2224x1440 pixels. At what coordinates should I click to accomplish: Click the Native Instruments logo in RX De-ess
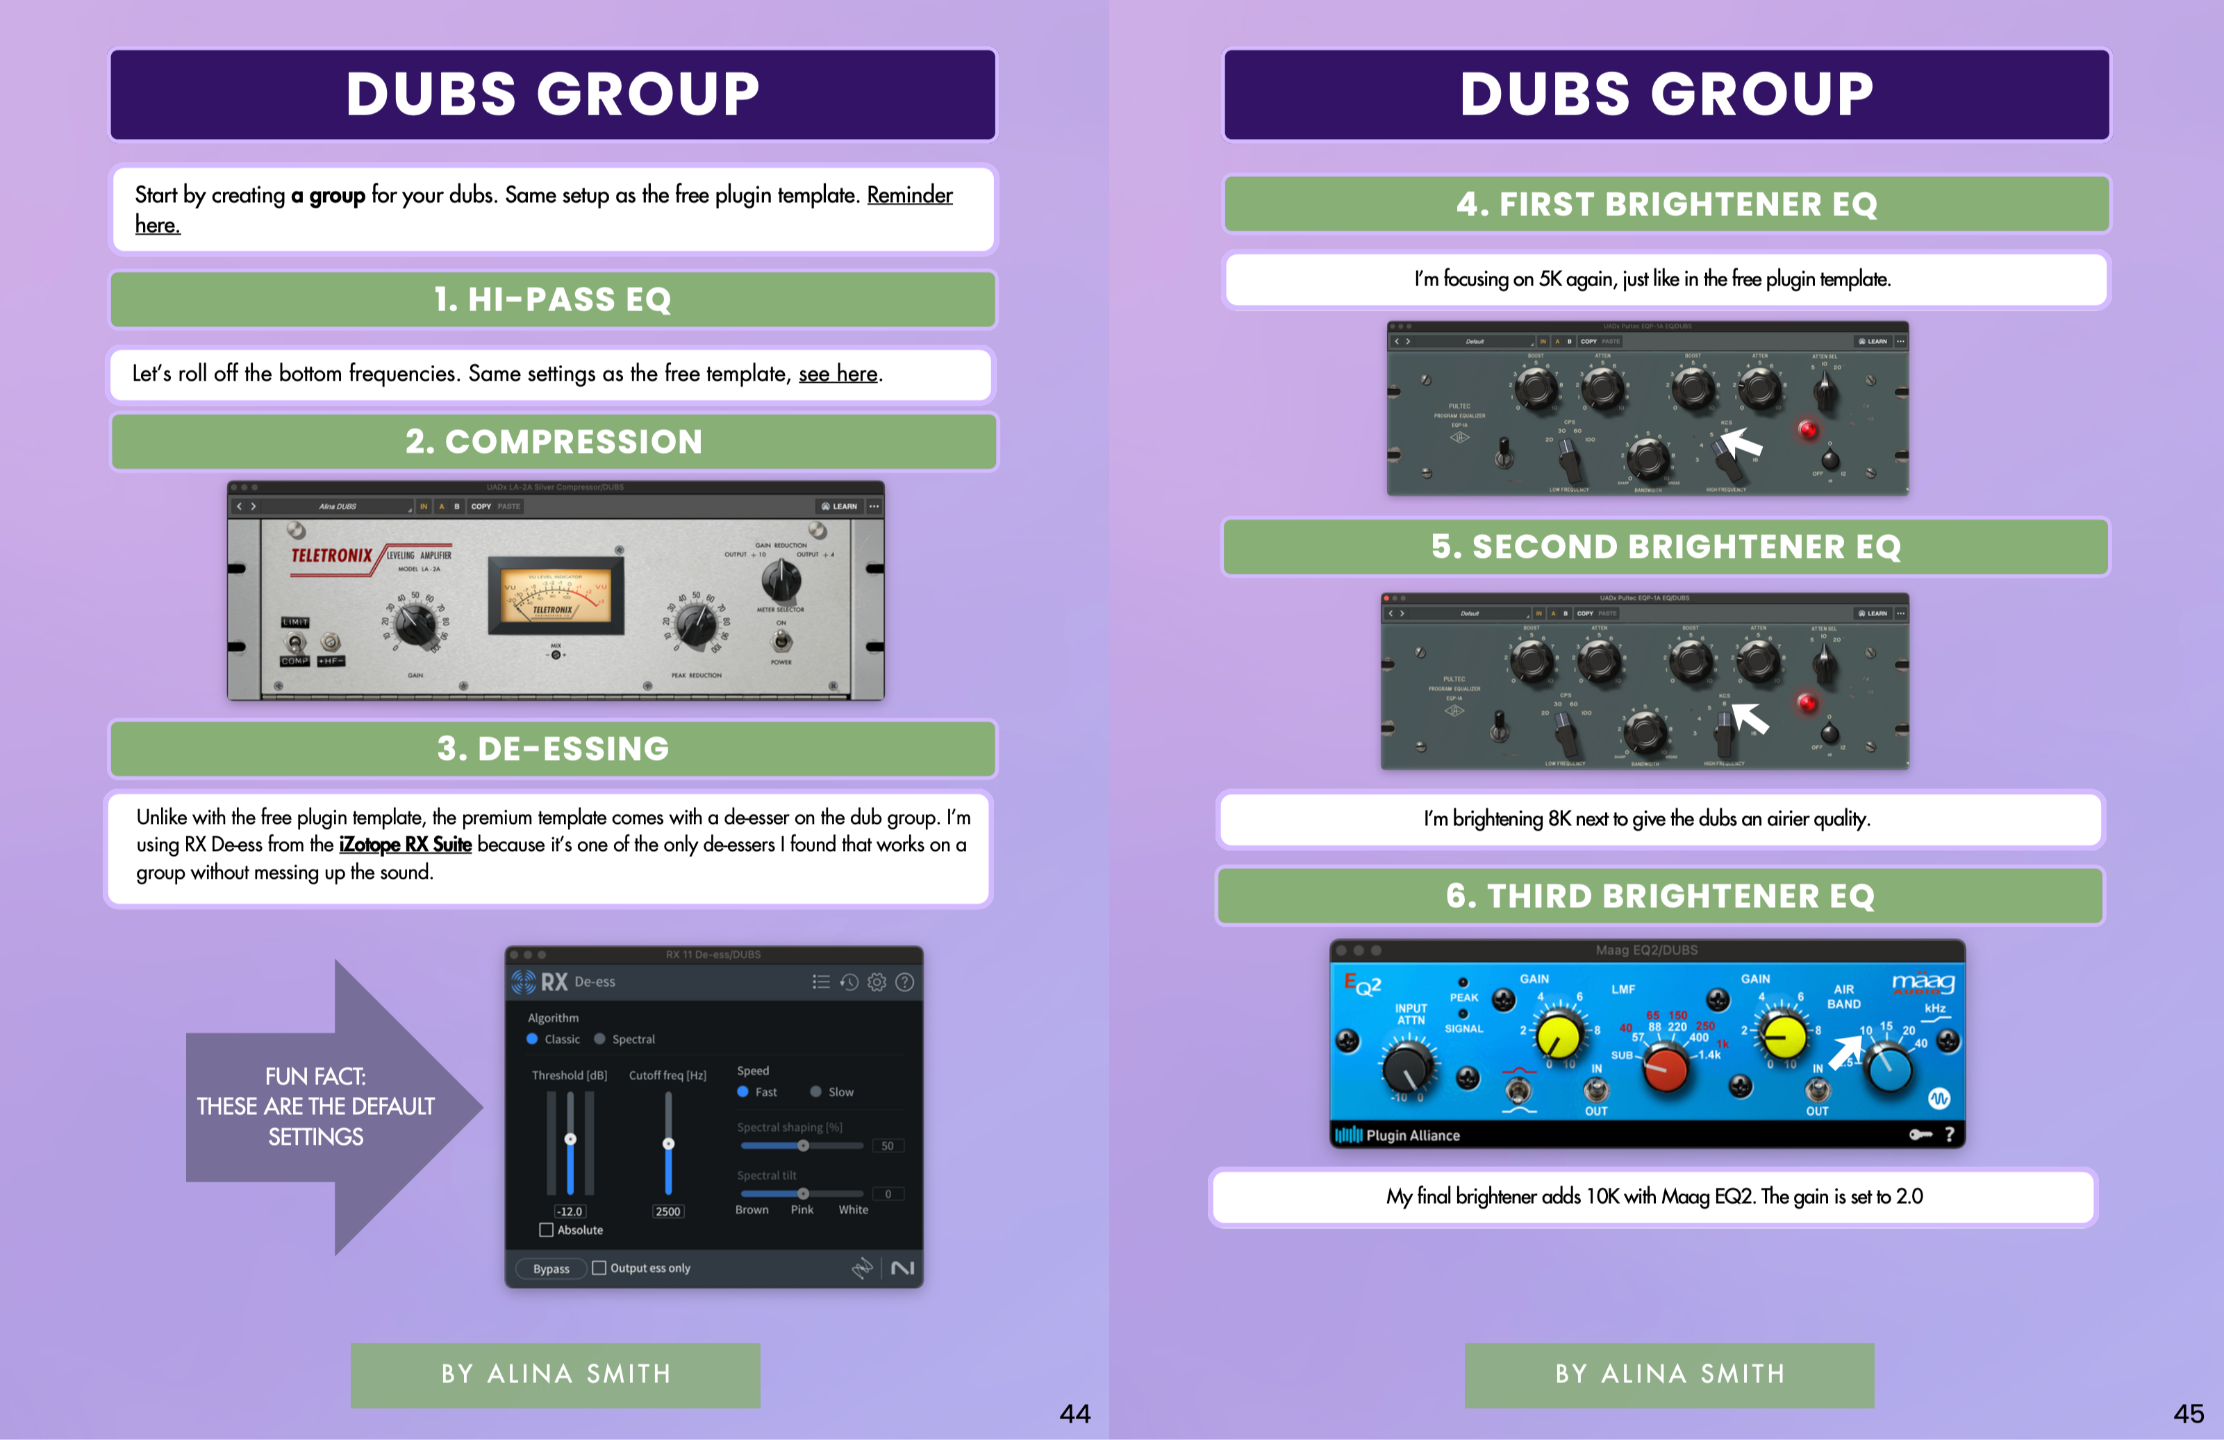tap(902, 1268)
